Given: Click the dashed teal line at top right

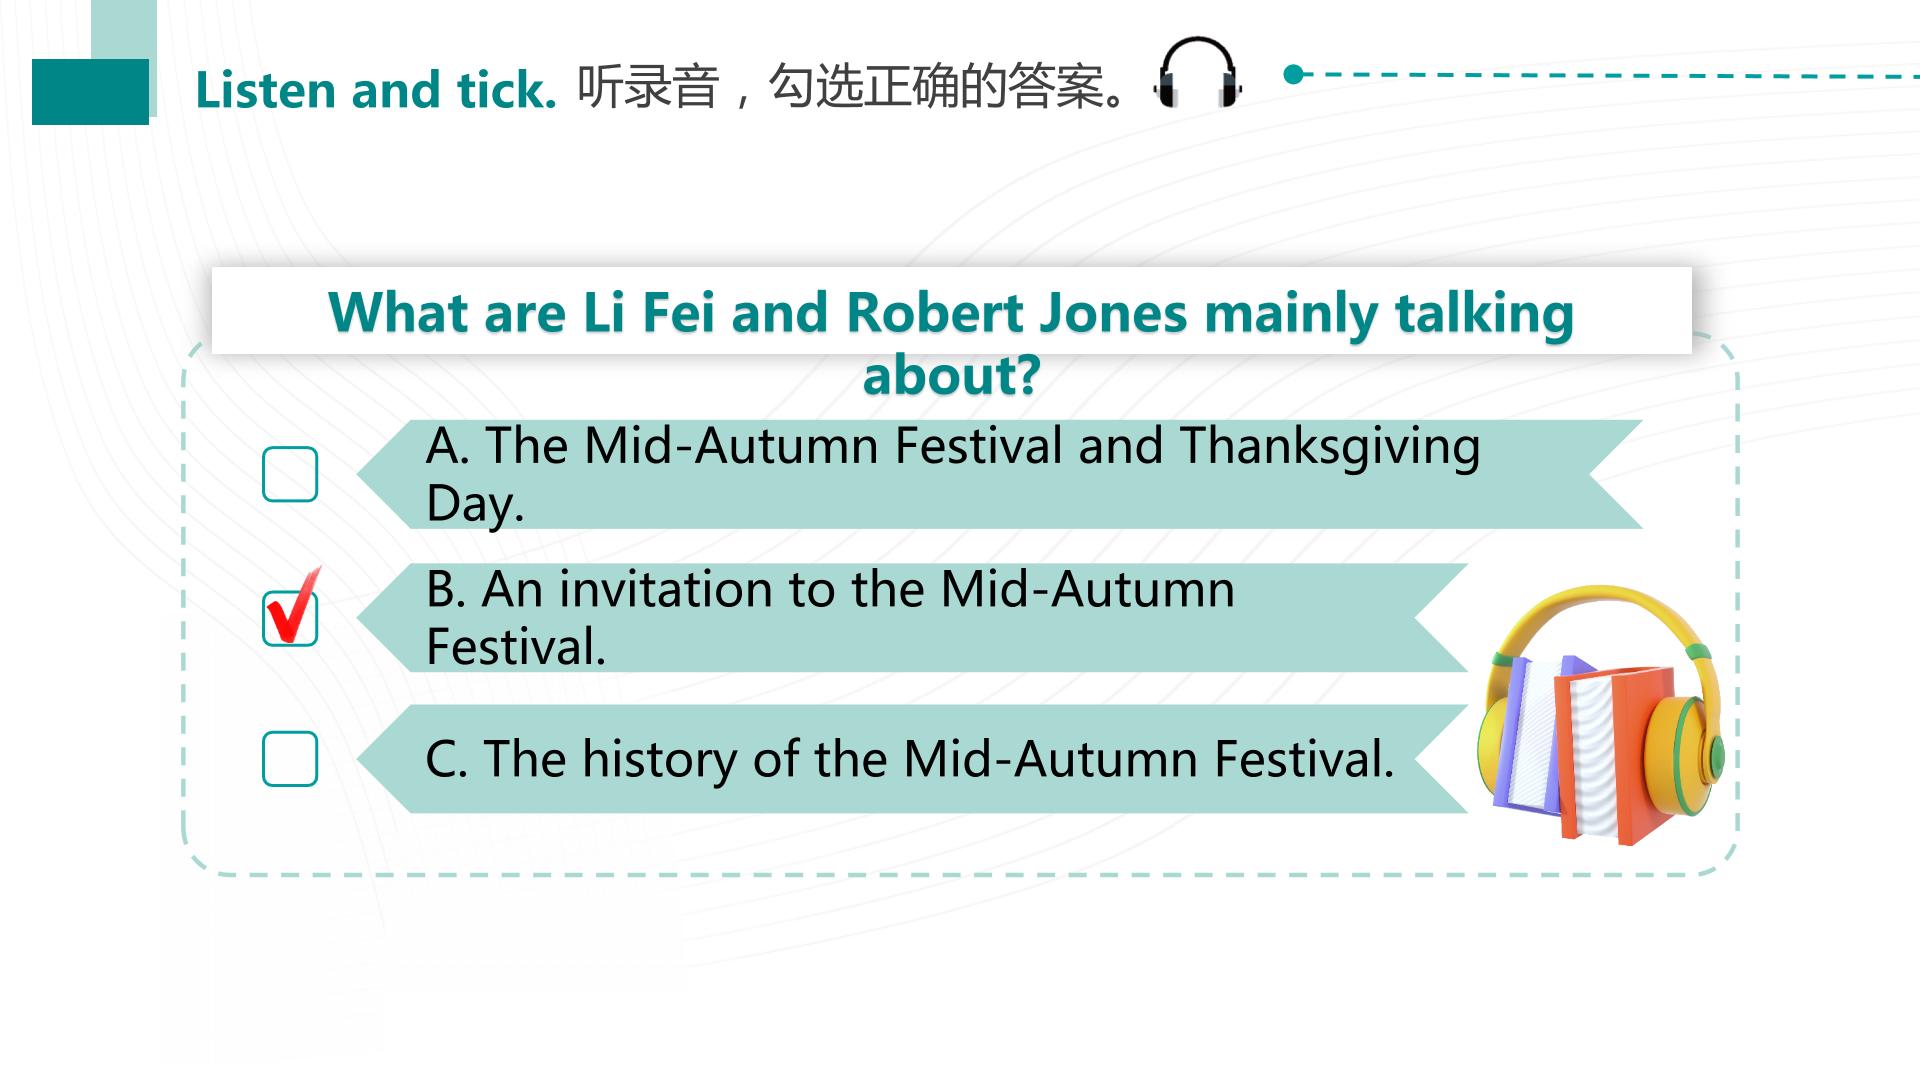Looking at the screenshot, I should pos(1610,75).
